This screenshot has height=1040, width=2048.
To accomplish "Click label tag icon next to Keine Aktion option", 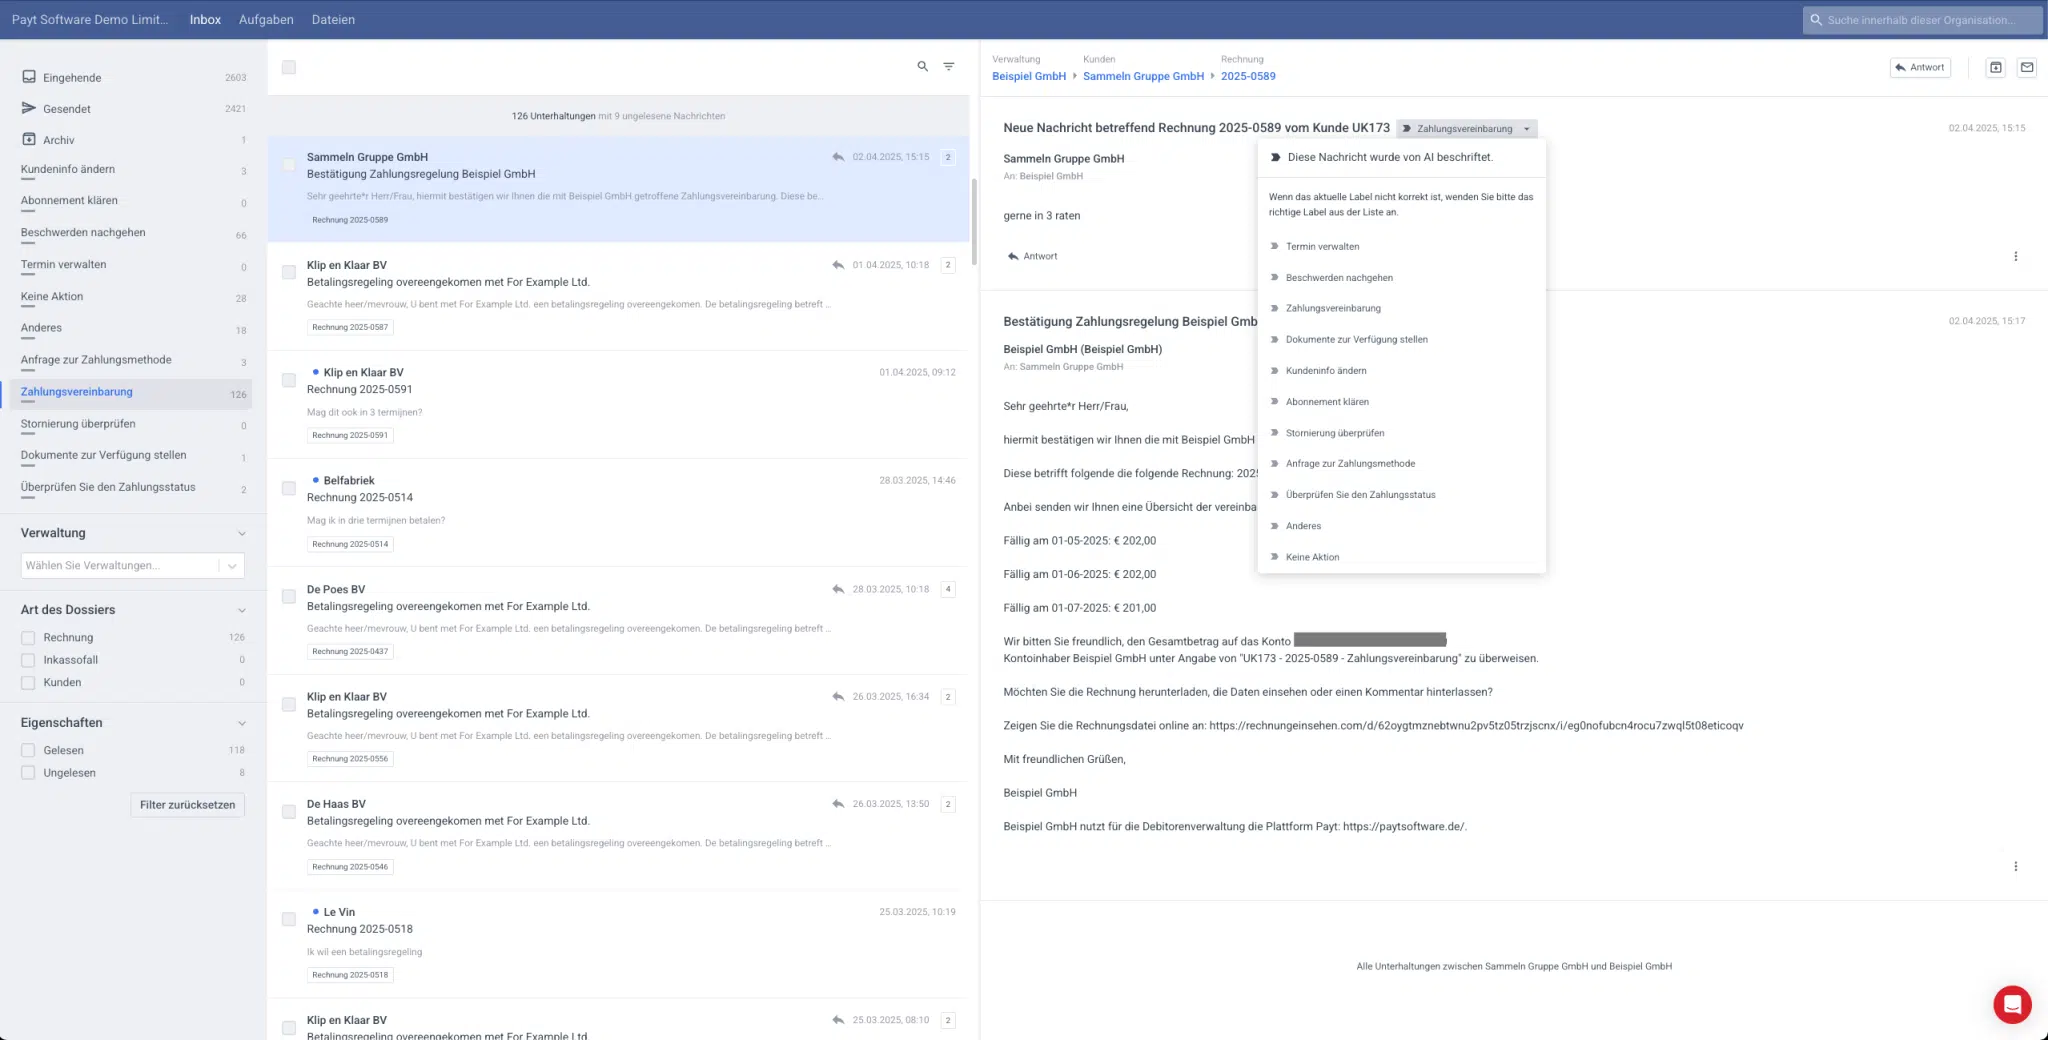I will coord(1275,557).
